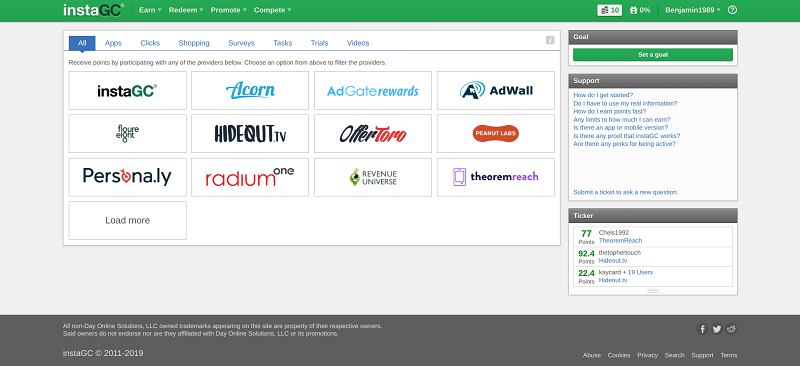
Task: Expand the Earn dropdown menu
Action: click(x=150, y=10)
